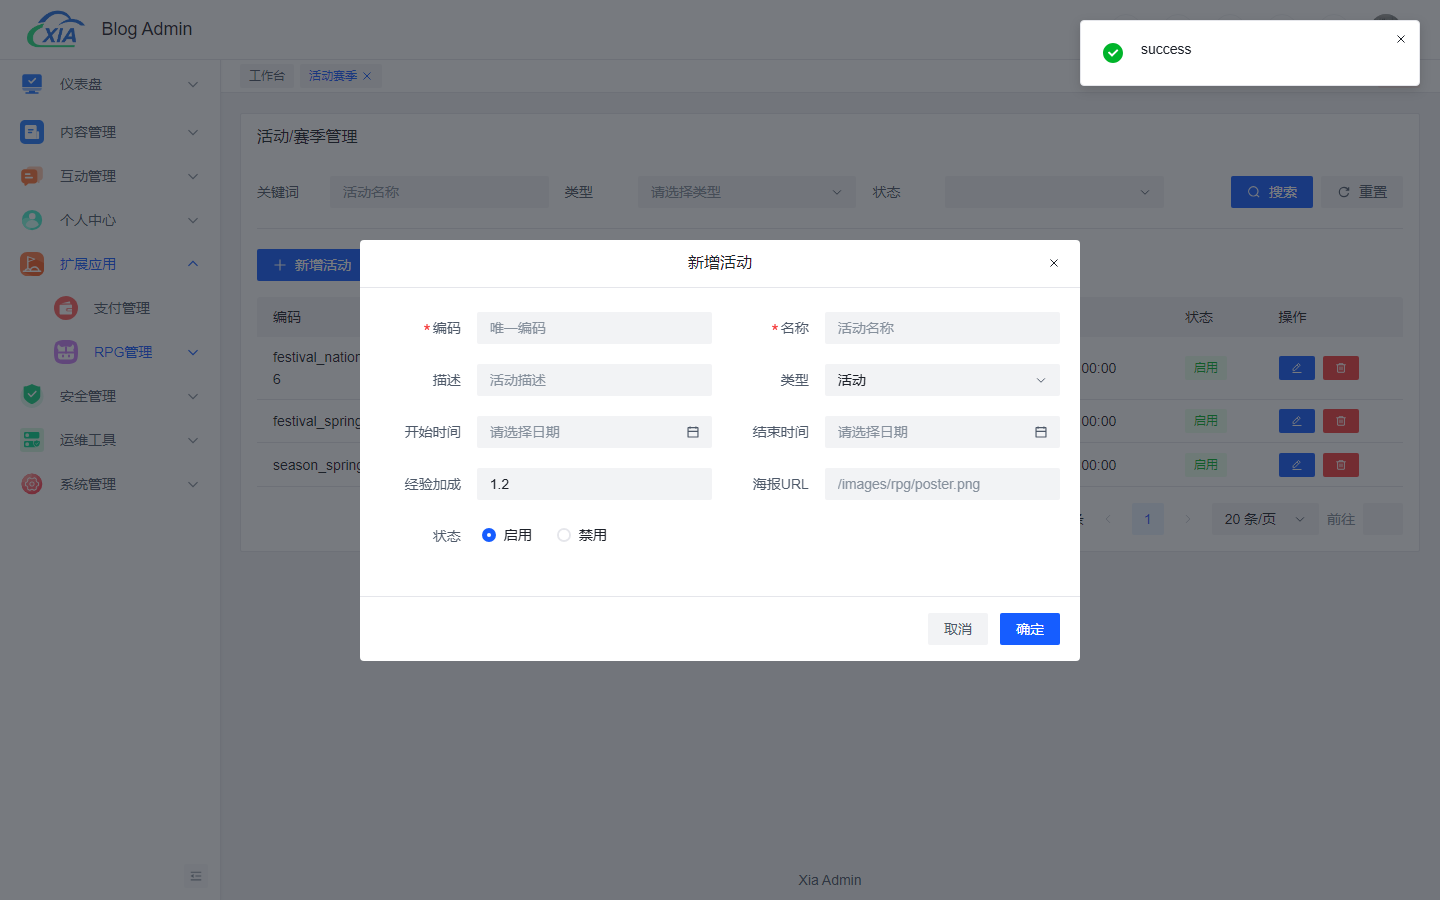Focus the 描述 input field
Viewport: 1440px width, 900px height.
tap(594, 380)
